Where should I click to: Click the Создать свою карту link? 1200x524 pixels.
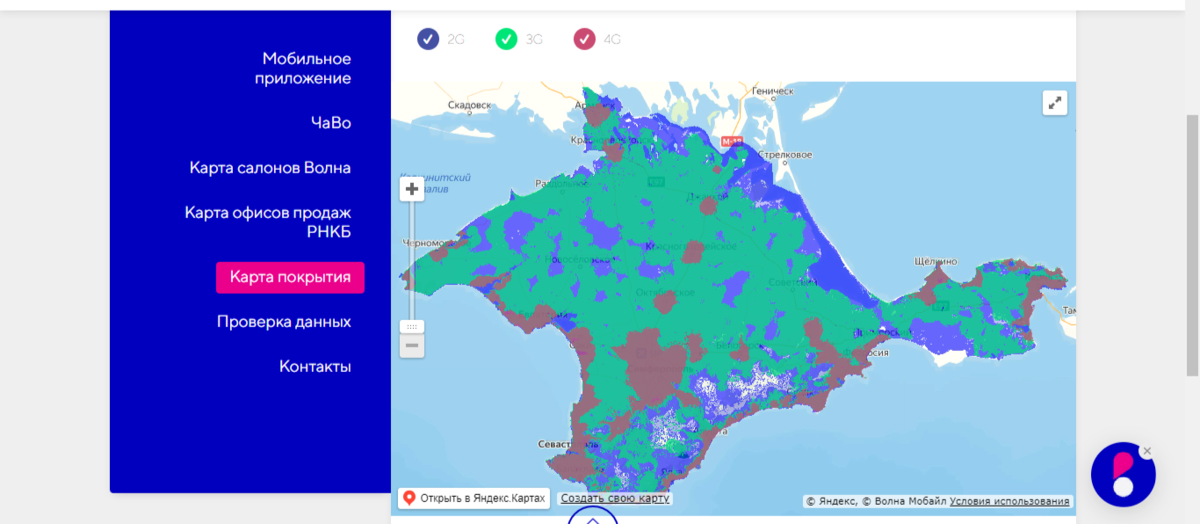click(x=615, y=498)
